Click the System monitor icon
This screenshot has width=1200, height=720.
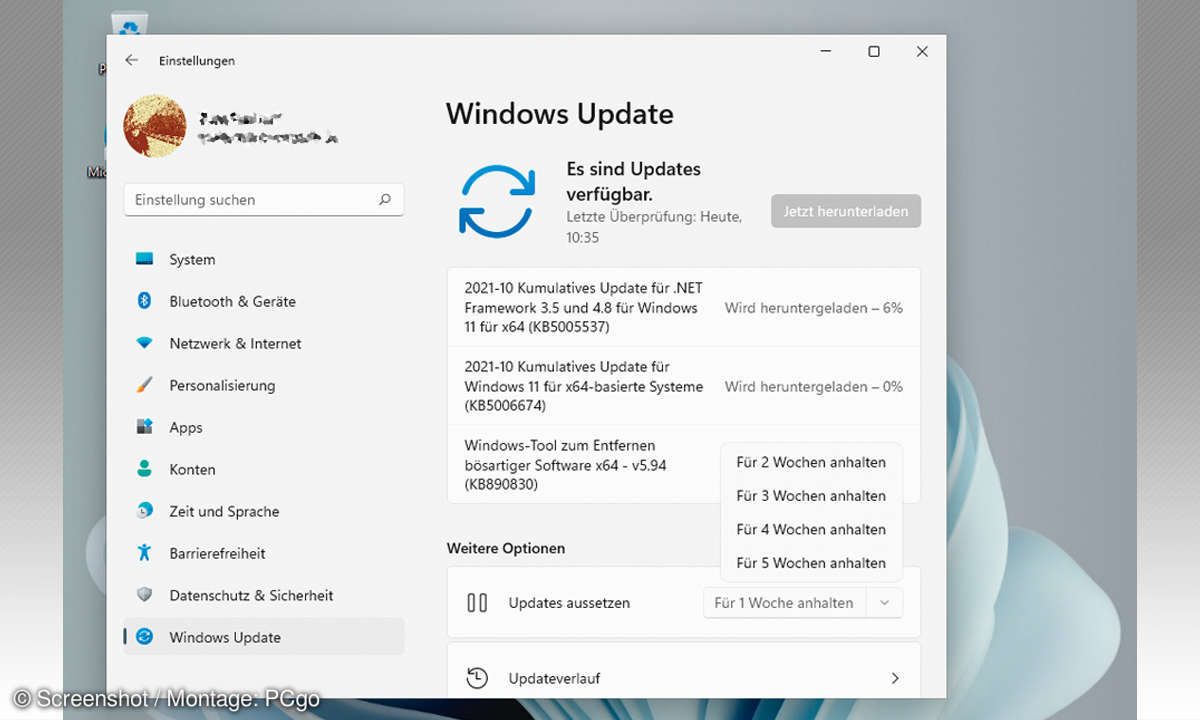pos(144,259)
